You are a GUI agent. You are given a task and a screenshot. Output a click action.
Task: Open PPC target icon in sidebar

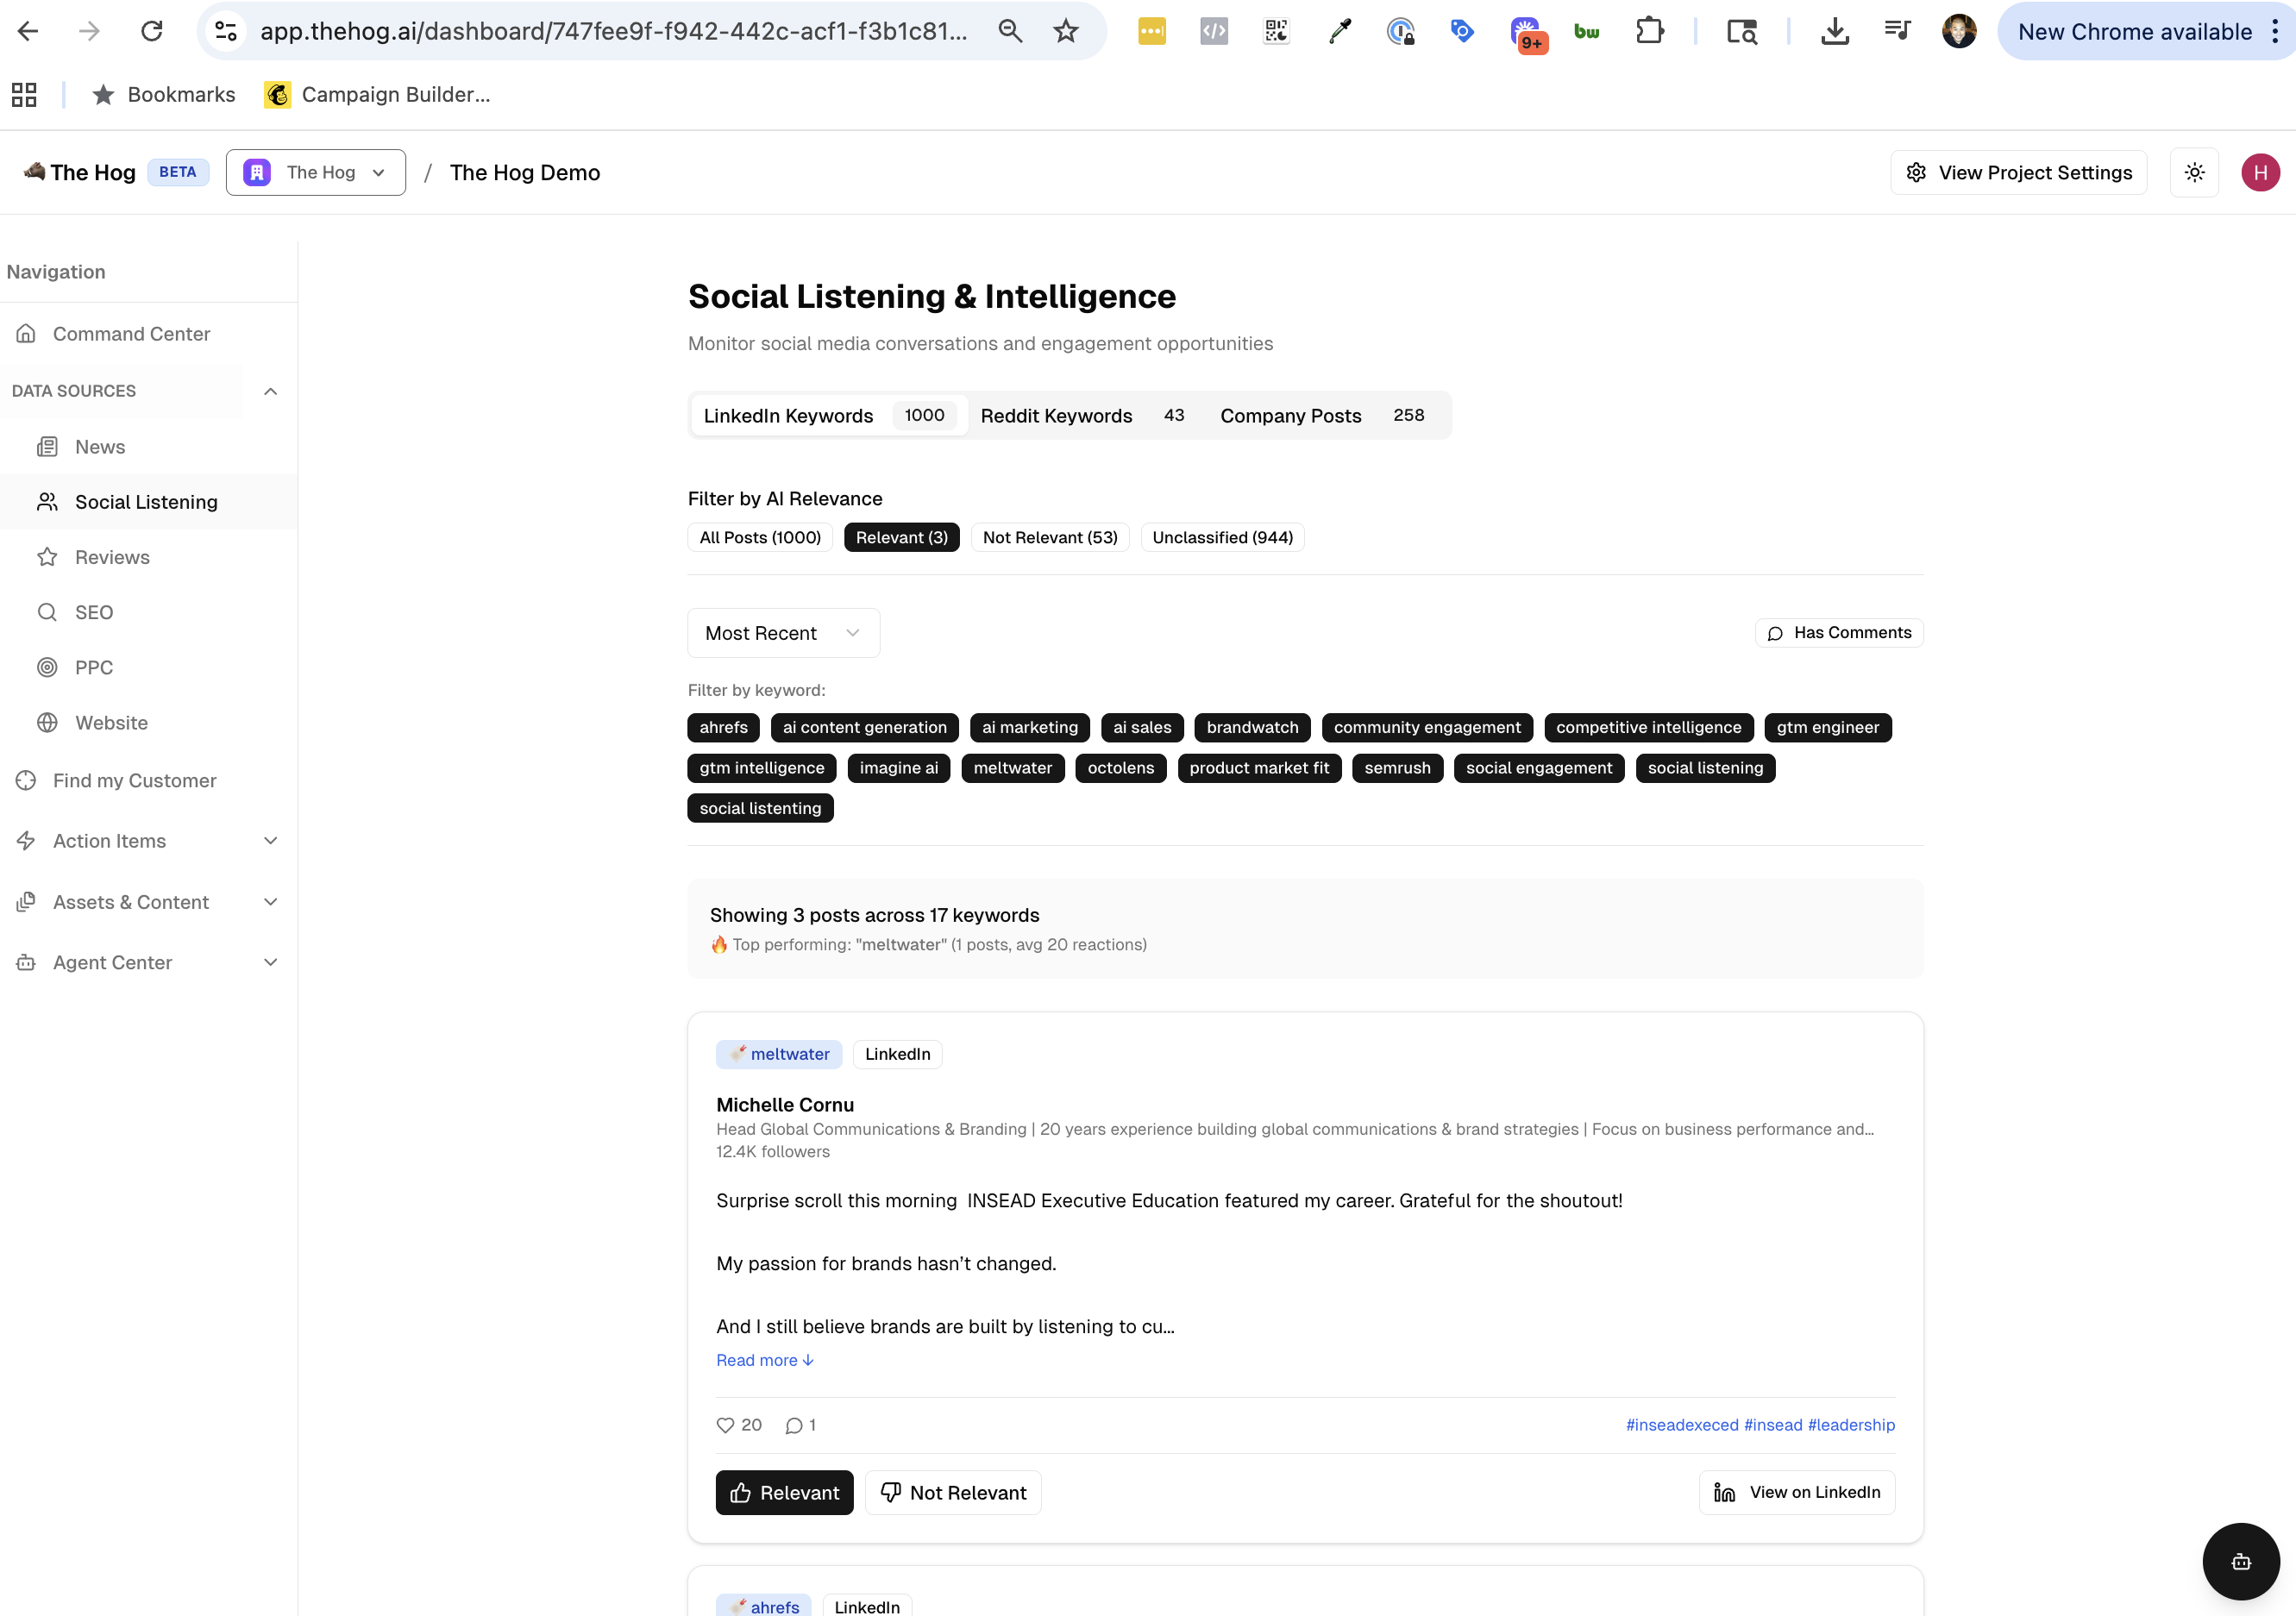tap(47, 667)
